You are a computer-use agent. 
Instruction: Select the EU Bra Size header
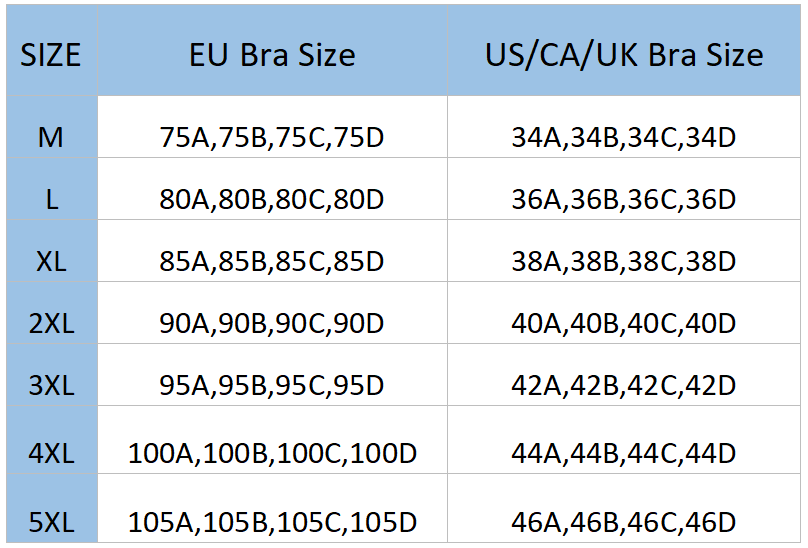(x=272, y=55)
